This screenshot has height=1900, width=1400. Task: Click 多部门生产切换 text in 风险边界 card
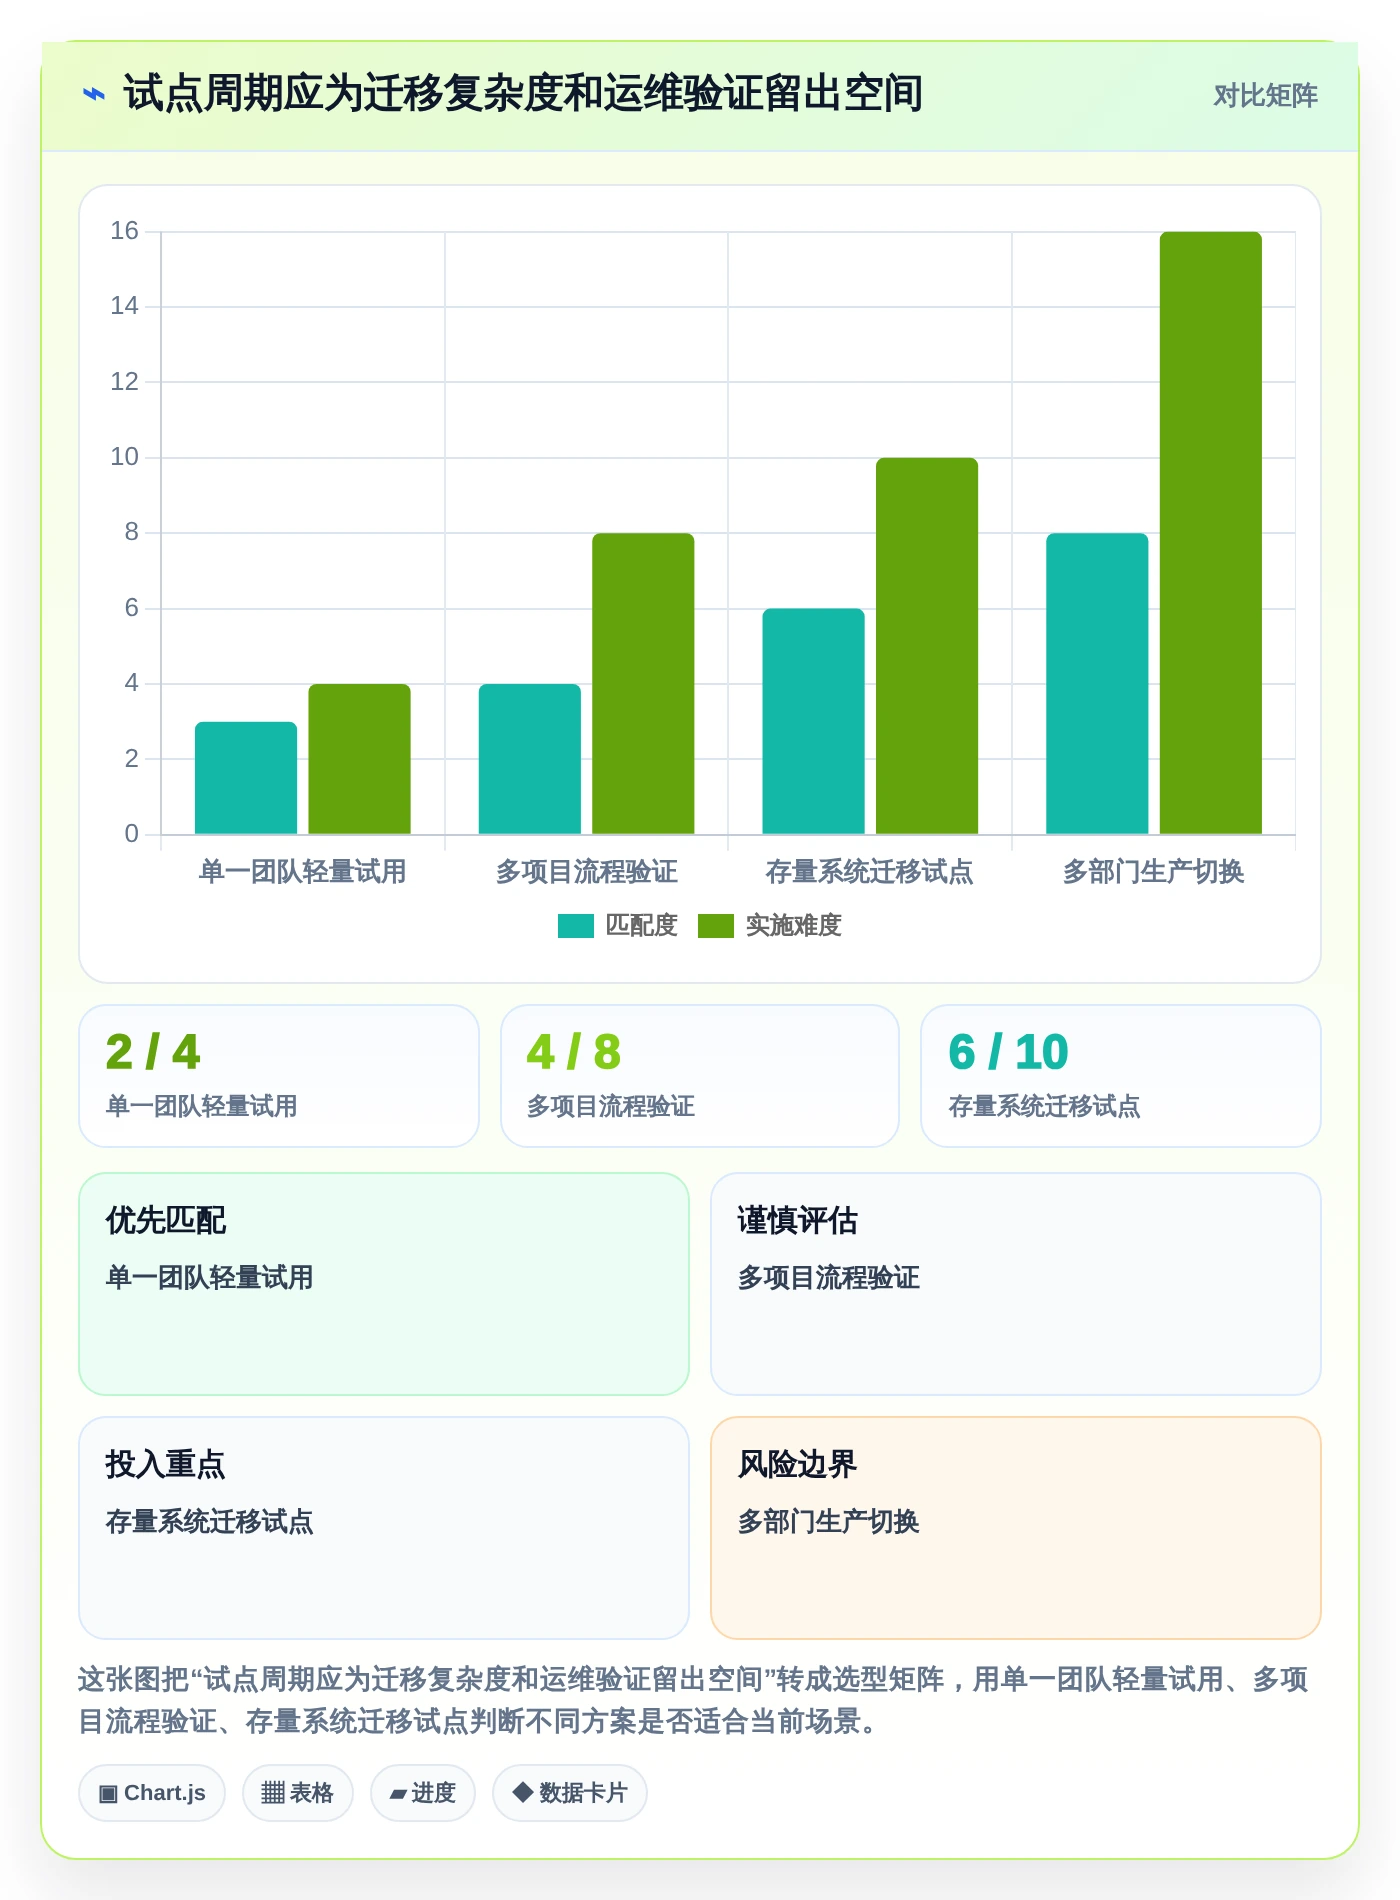point(828,1522)
